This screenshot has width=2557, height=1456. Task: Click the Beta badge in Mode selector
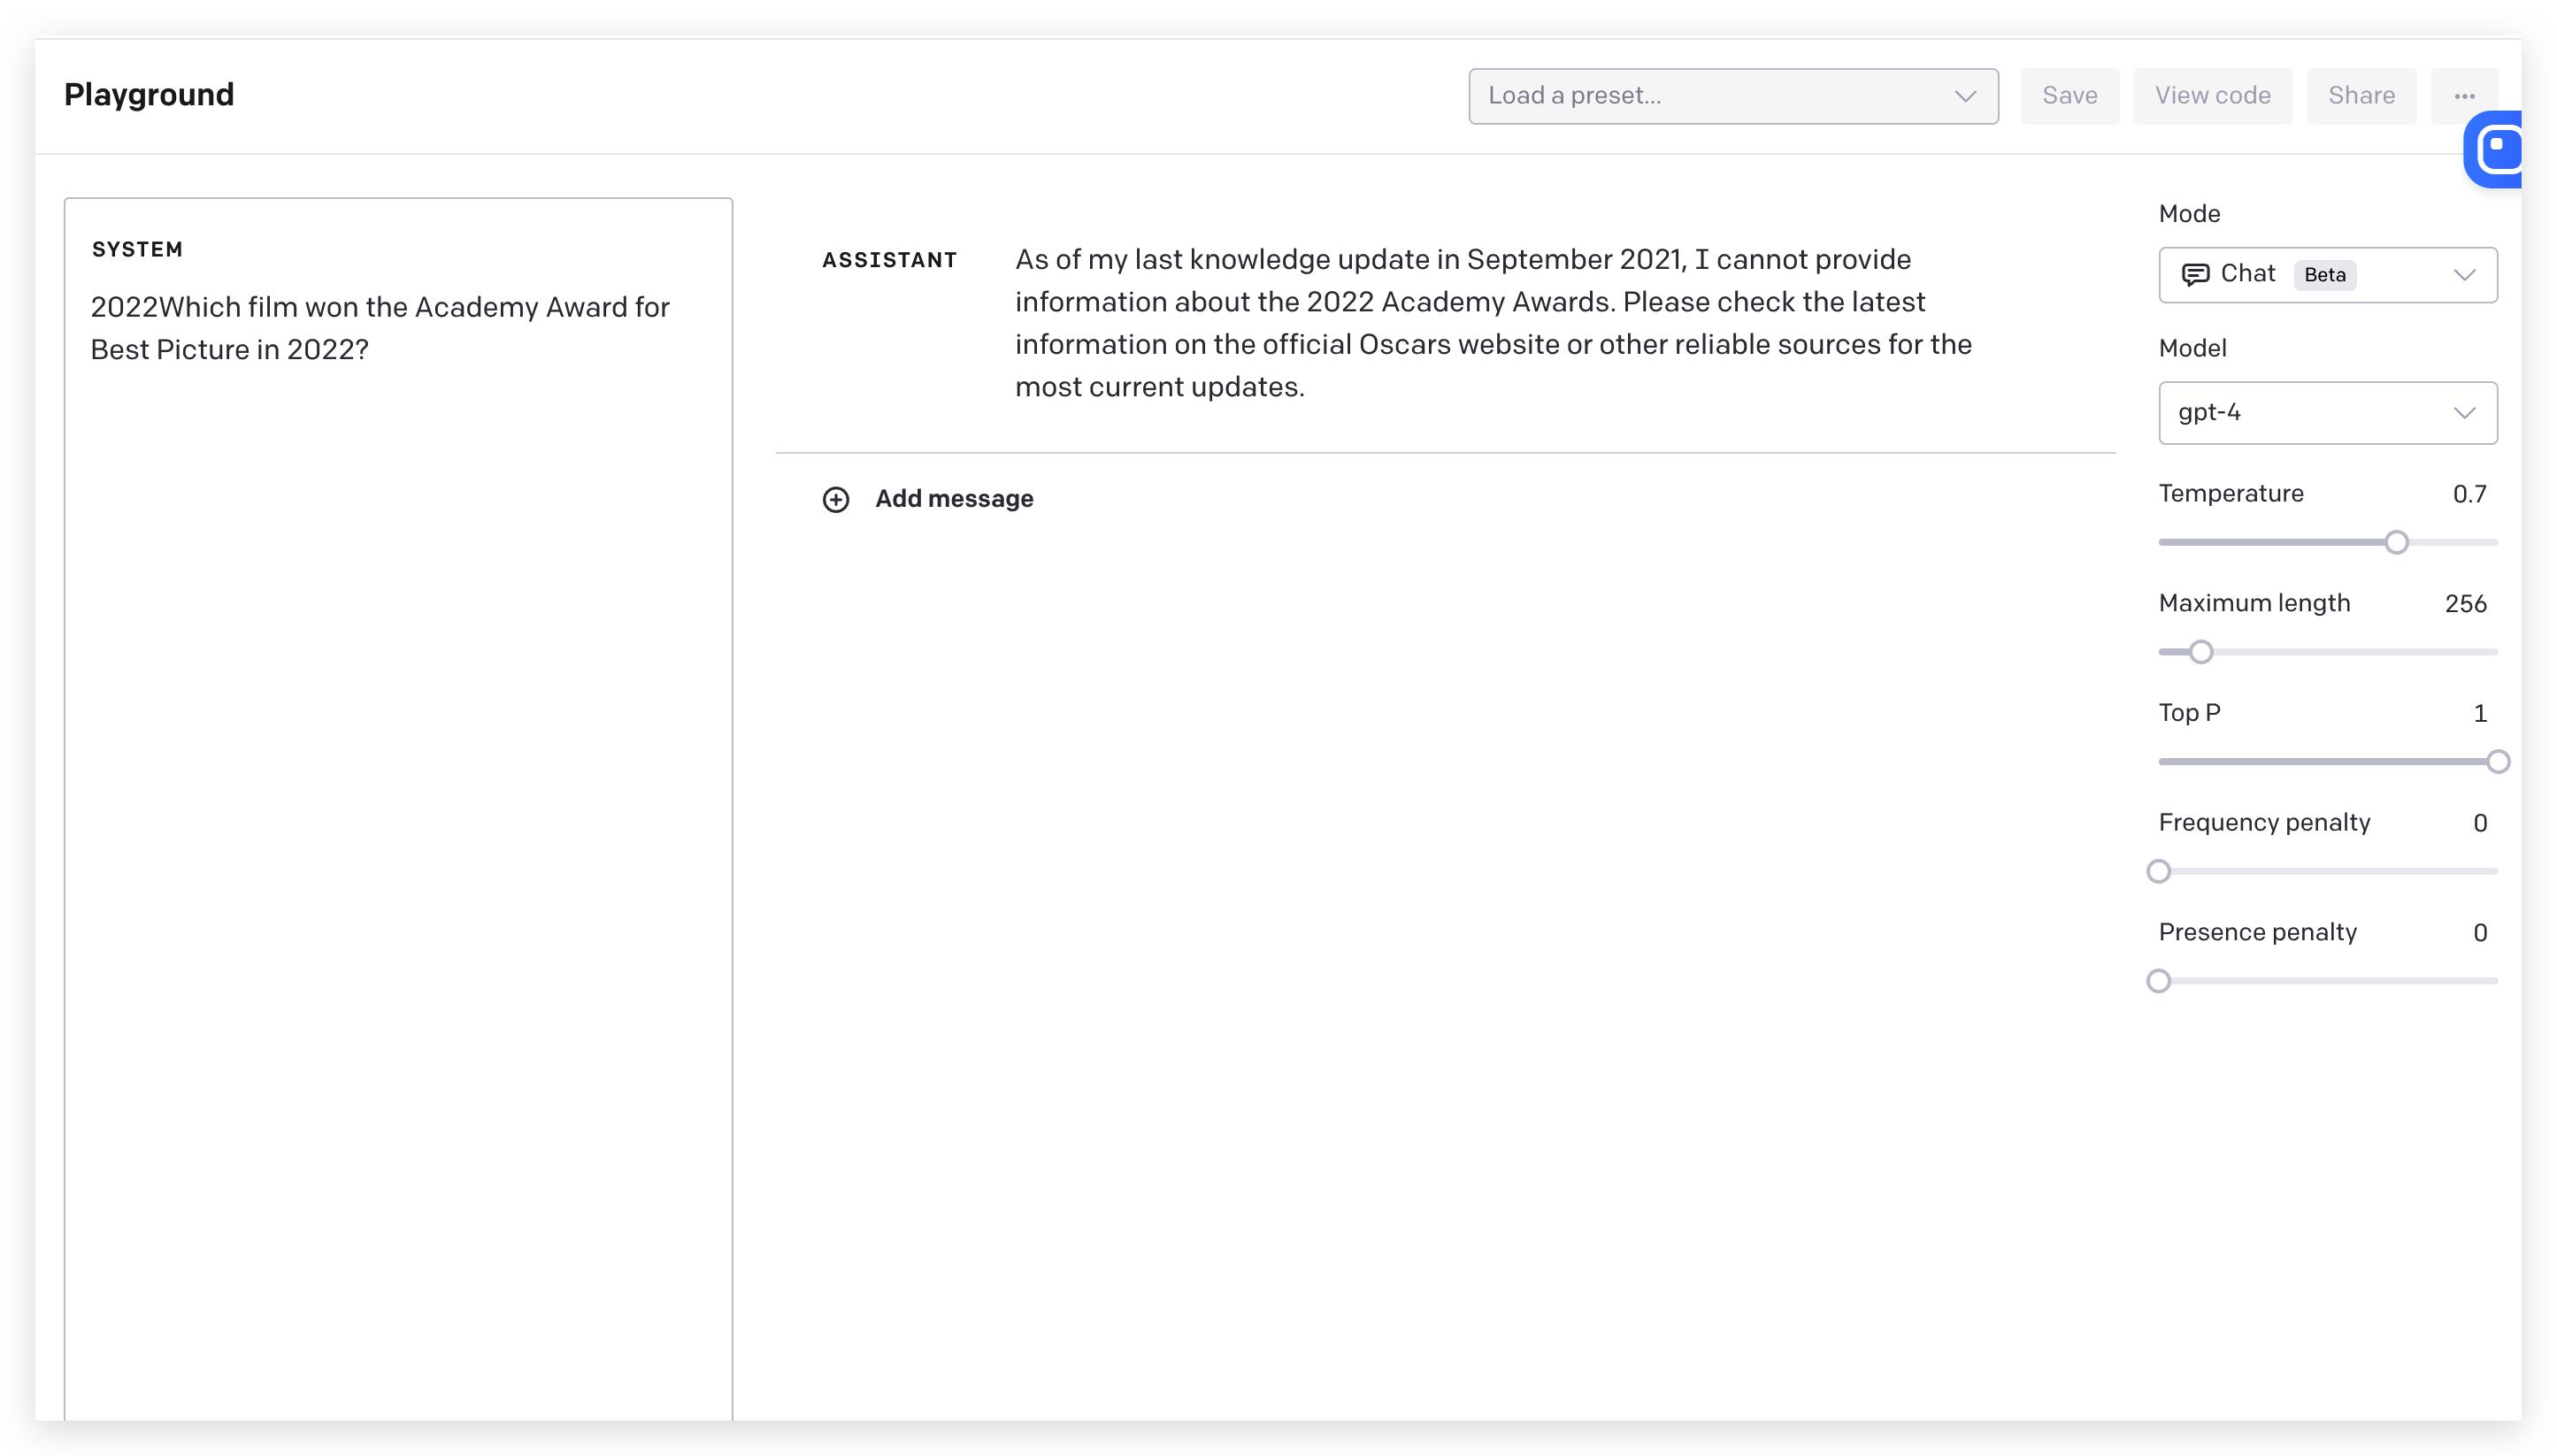(2324, 275)
